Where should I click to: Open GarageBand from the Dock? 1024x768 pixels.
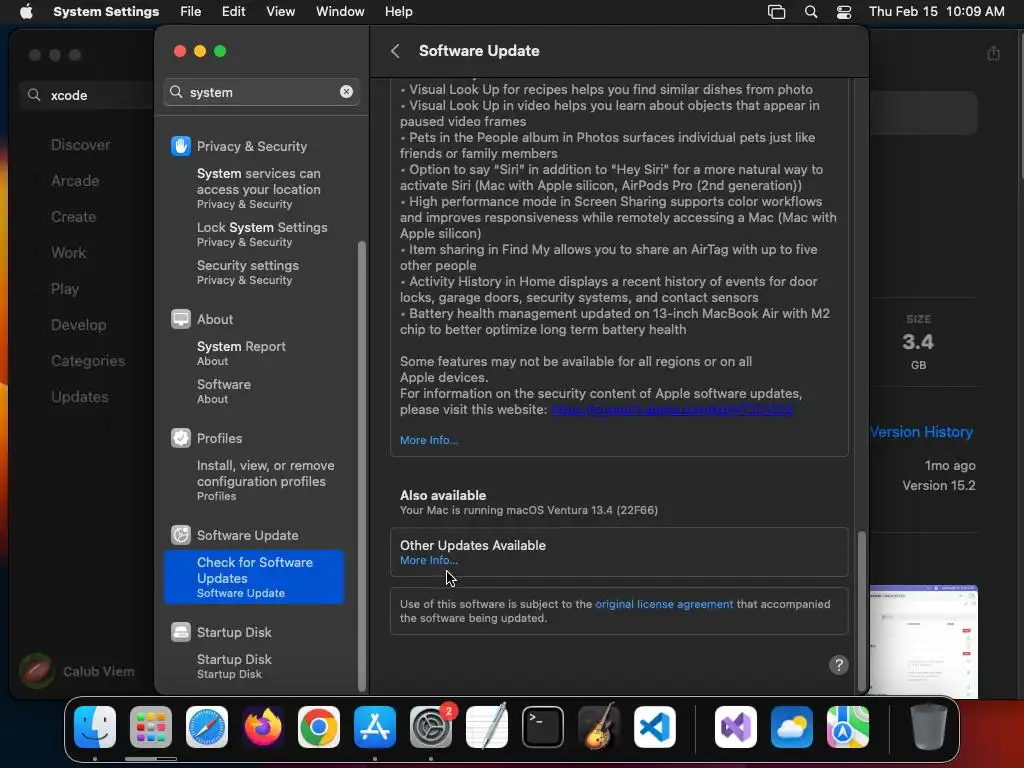pos(599,727)
